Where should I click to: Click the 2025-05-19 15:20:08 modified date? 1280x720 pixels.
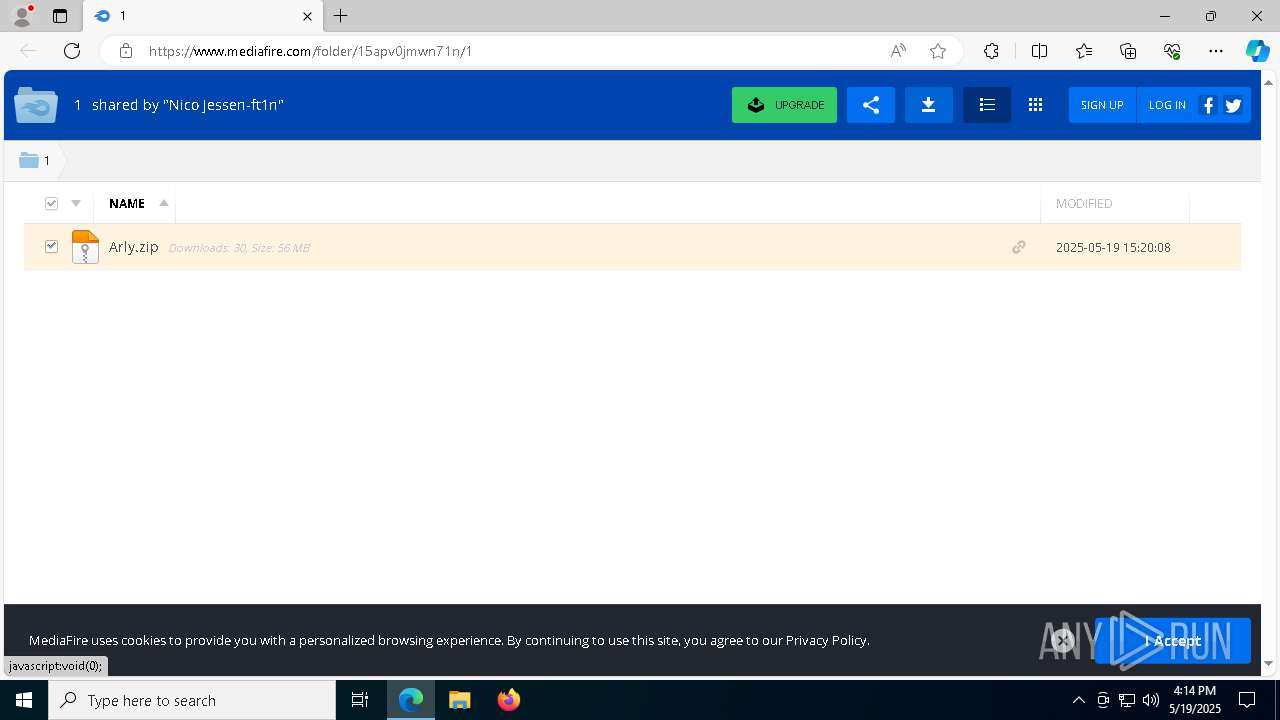[1113, 247]
